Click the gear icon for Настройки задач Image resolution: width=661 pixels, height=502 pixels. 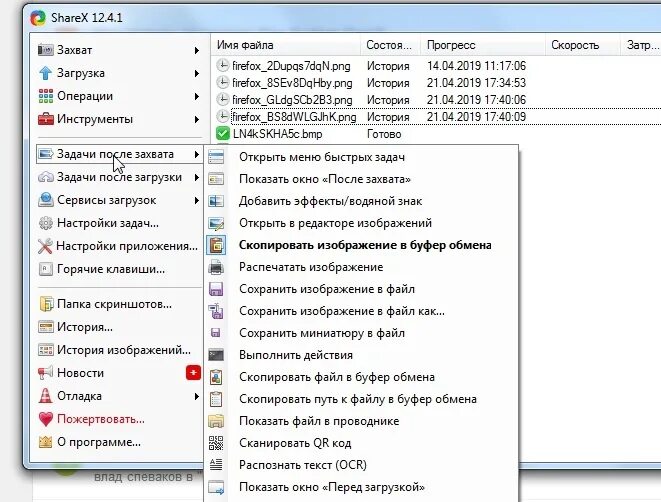[x=46, y=223]
